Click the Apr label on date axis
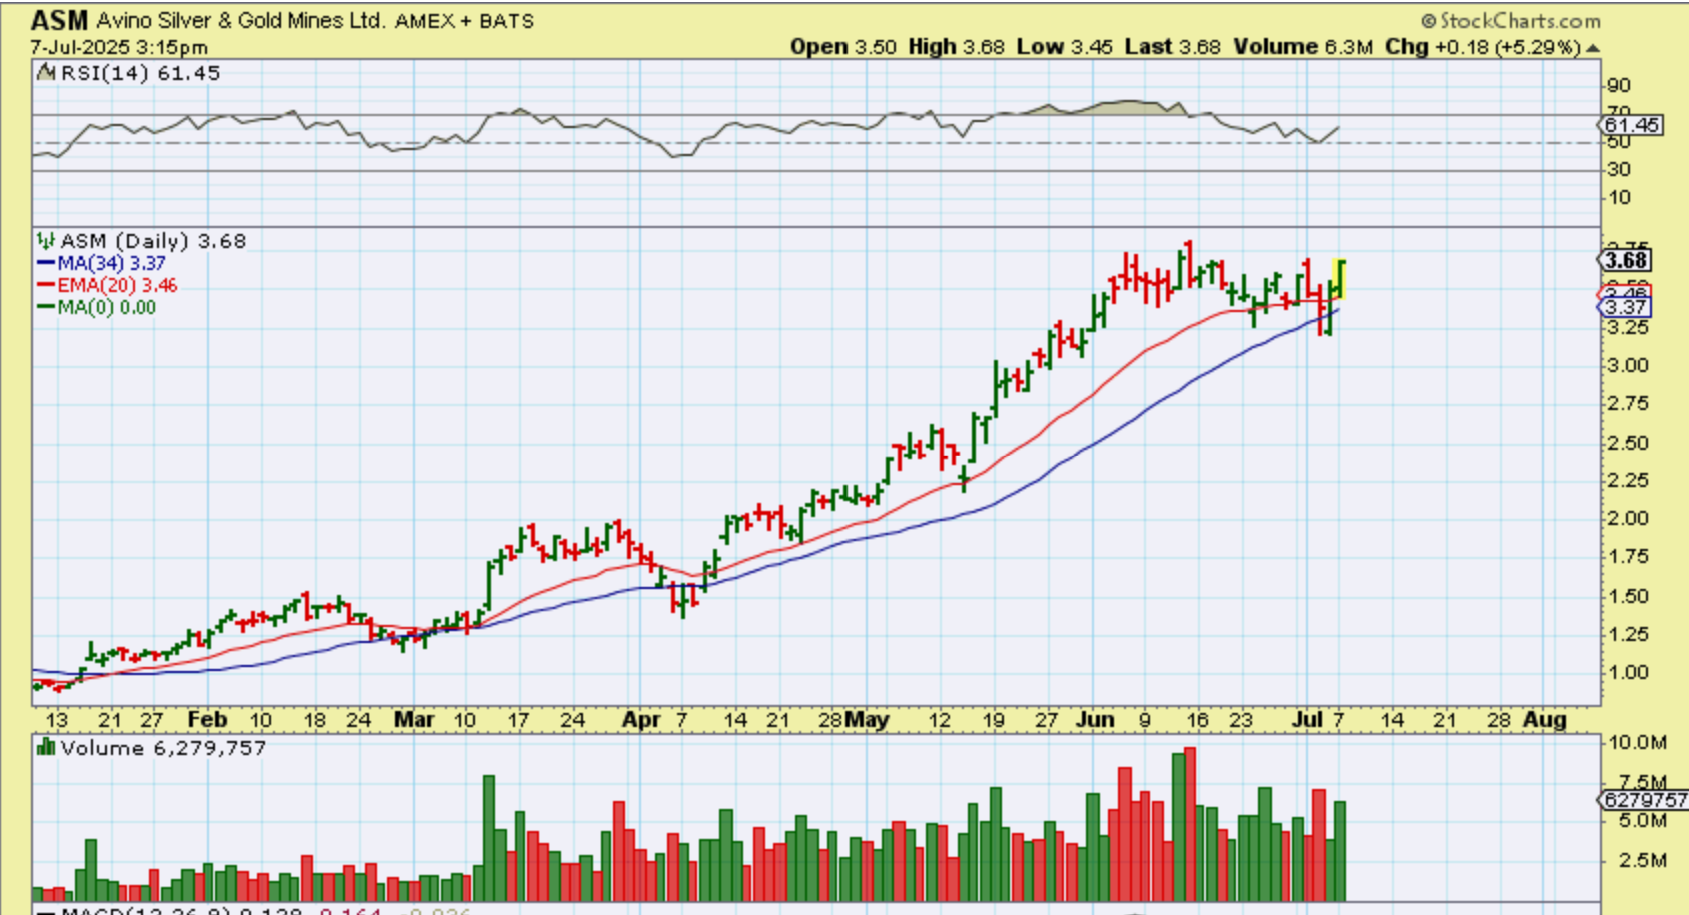The height and width of the screenshot is (915, 1689). pyautogui.click(x=641, y=720)
